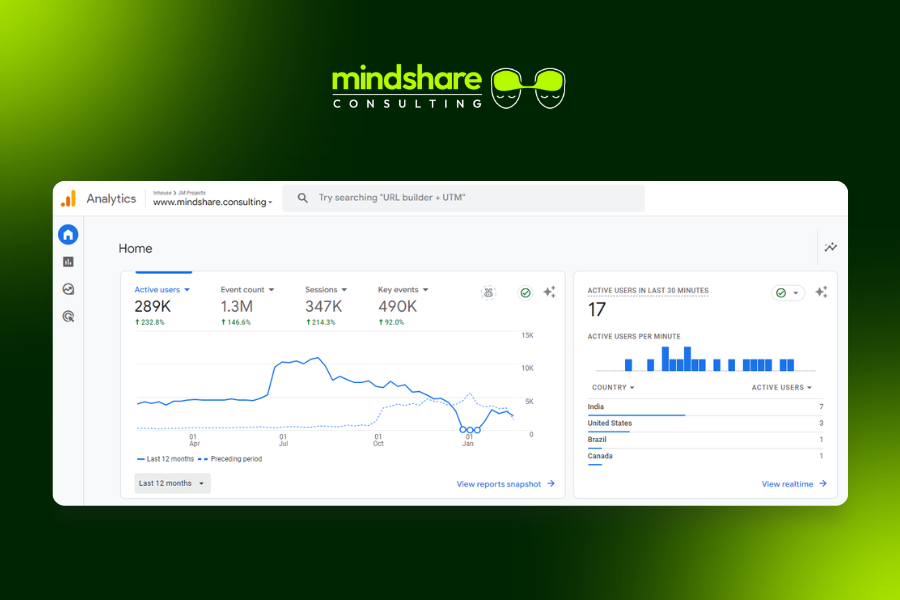
Task: Click the 146.6% growth indicator
Action: click(x=236, y=322)
